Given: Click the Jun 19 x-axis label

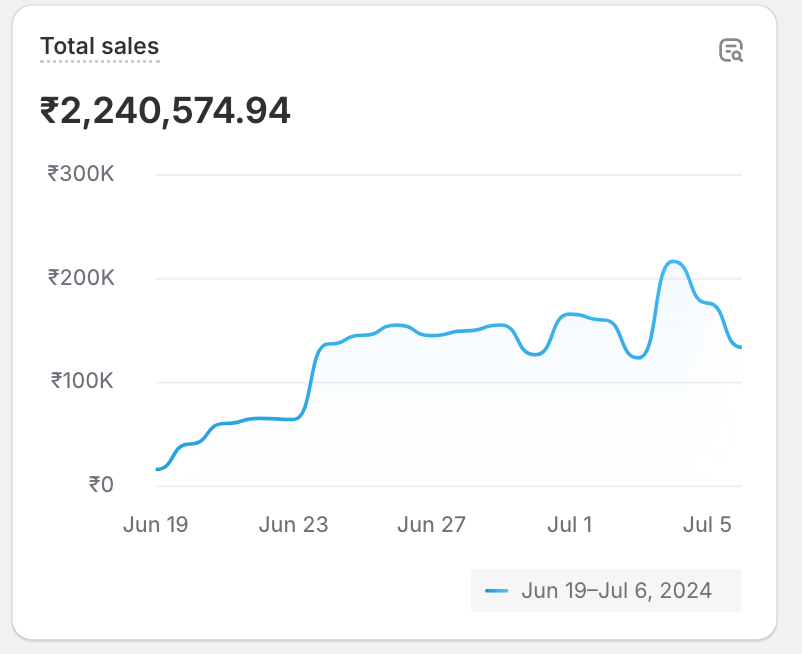Looking at the screenshot, I should click(155, 525).
